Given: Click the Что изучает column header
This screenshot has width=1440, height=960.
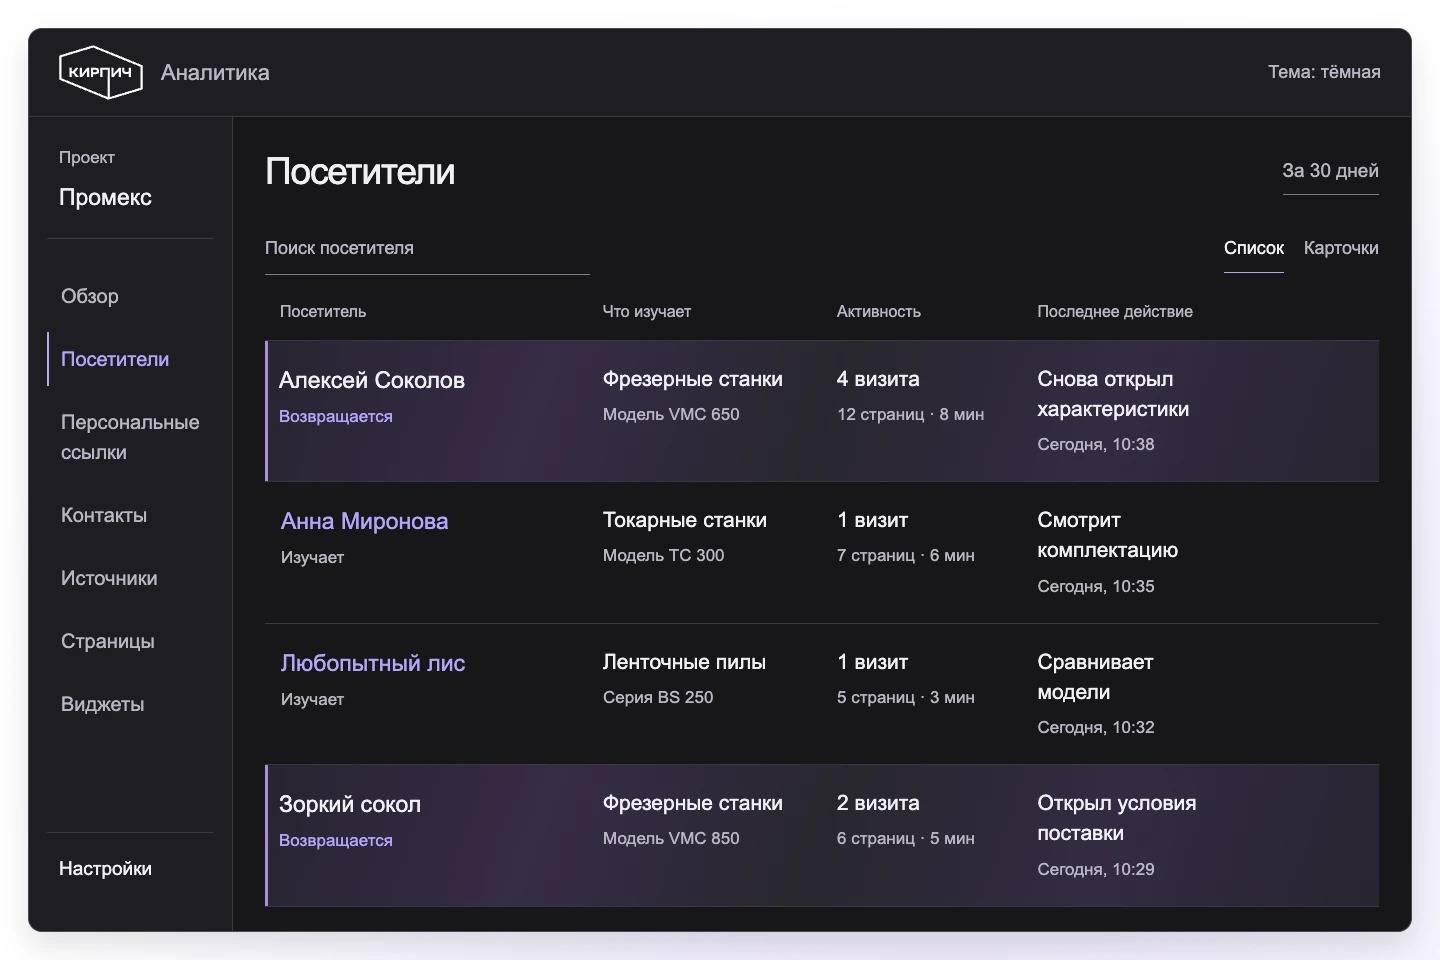Looking at the screenshot, I should 647,311.
